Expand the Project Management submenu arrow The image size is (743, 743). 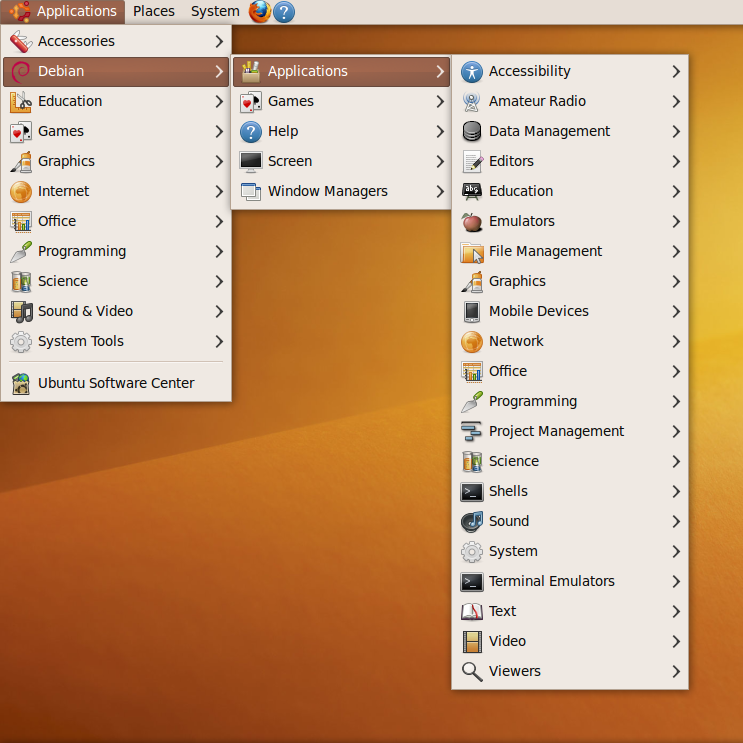676,431
